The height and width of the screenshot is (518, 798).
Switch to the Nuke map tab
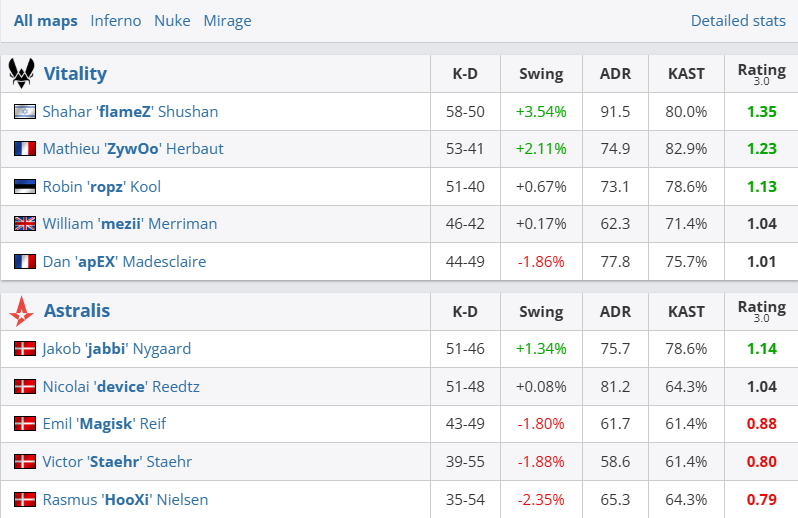pos(172,21)
